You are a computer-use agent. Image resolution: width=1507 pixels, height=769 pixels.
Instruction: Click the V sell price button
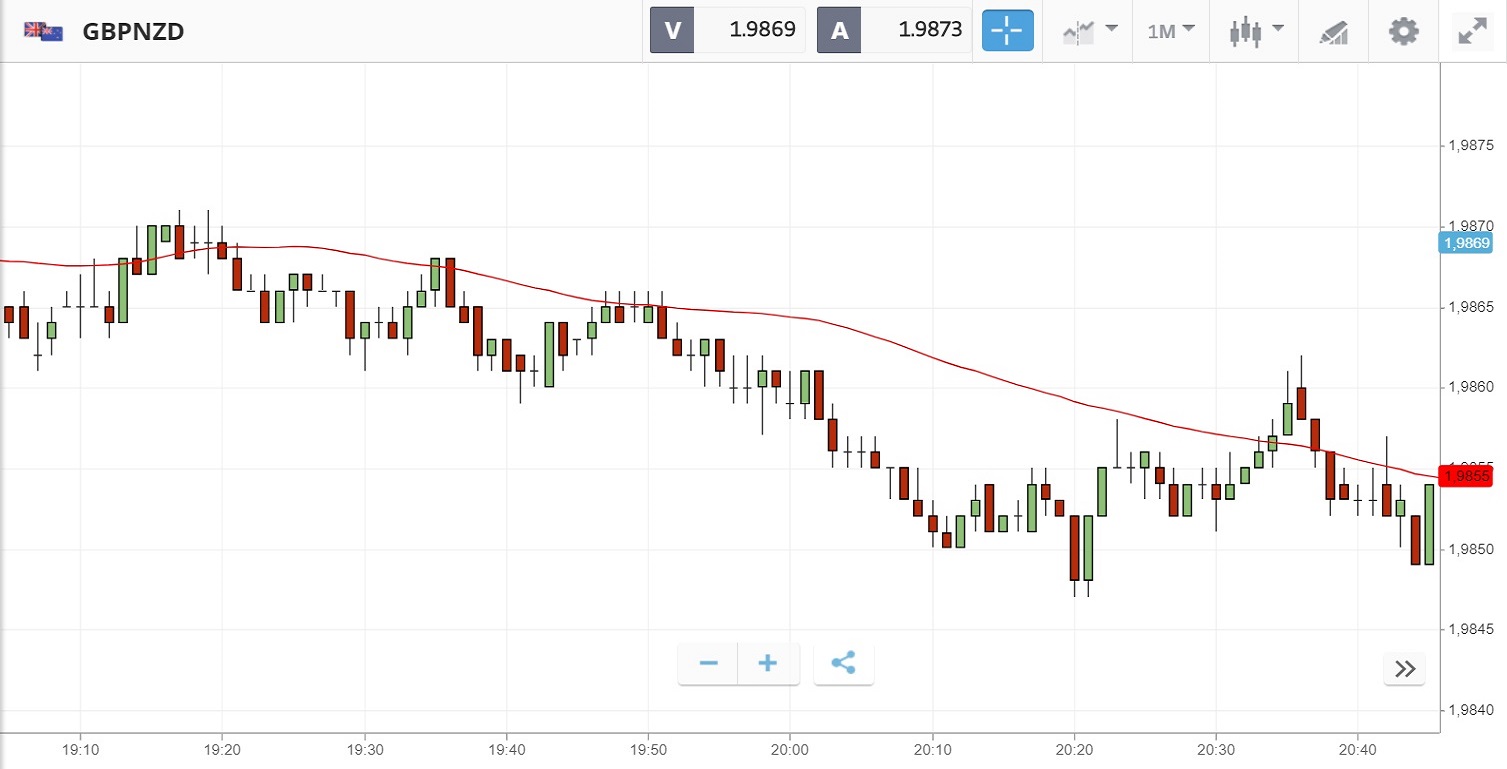coord(672,30)
